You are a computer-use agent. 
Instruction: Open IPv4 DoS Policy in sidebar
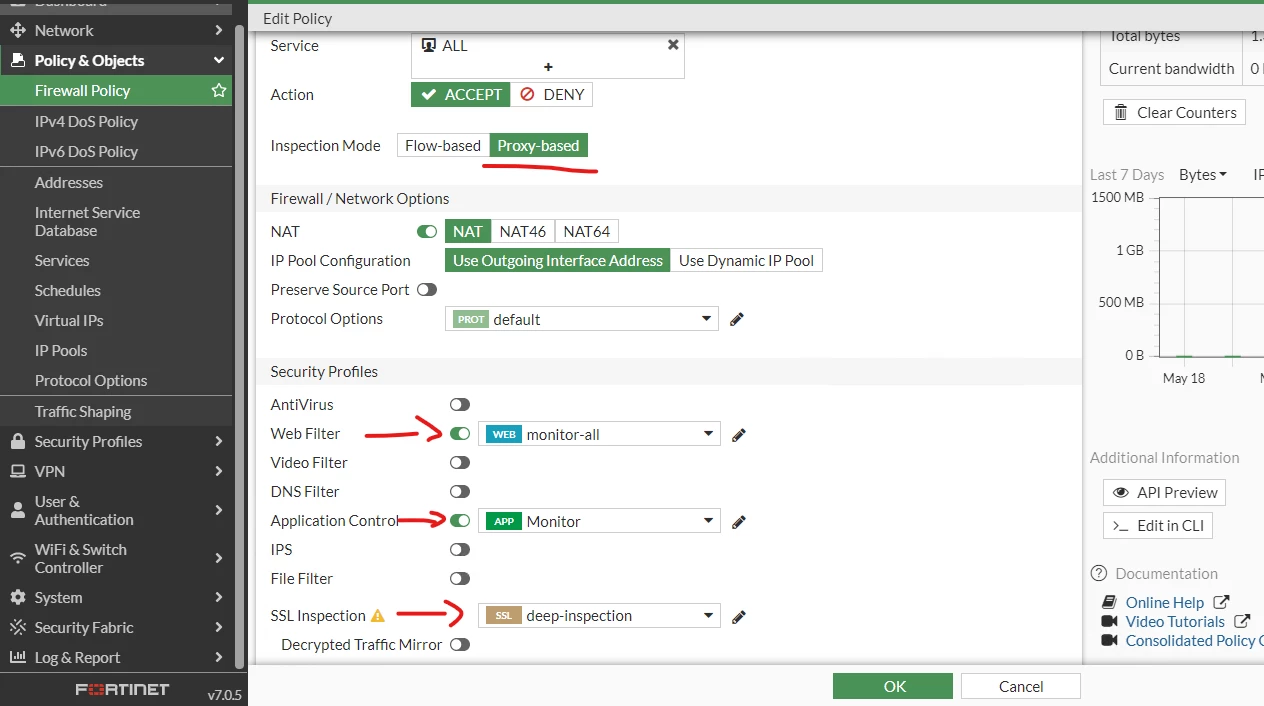pyautogui.click(x=86, y=122)
